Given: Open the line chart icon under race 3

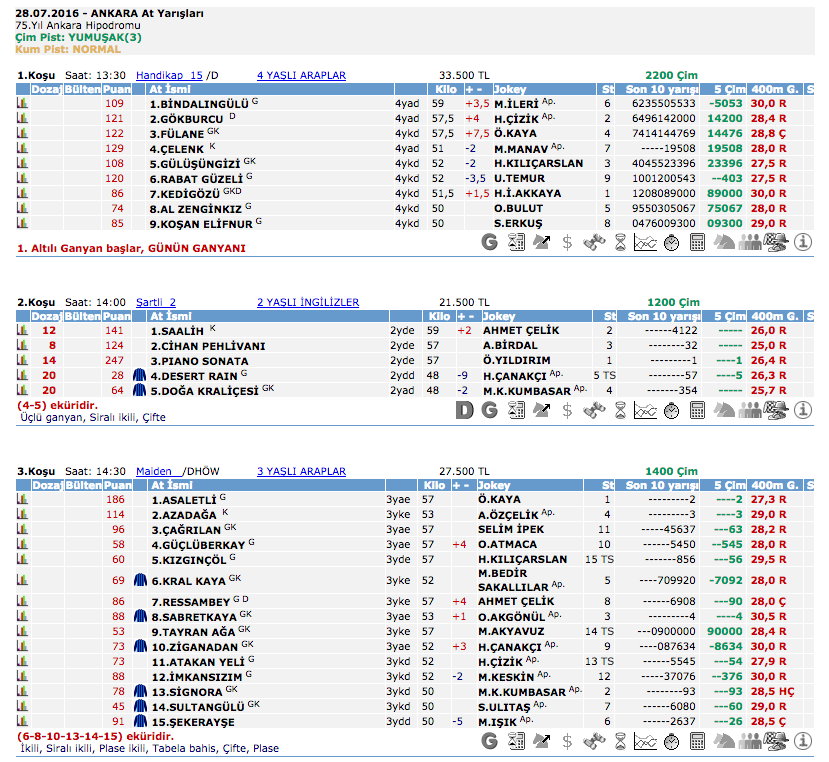Looking at the screenshot, I should tap(646, 741).
